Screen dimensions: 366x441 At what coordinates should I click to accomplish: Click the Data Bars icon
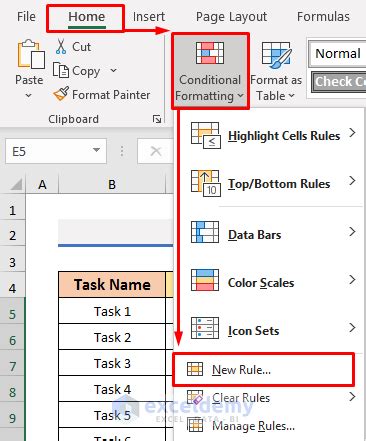[205, 232]
